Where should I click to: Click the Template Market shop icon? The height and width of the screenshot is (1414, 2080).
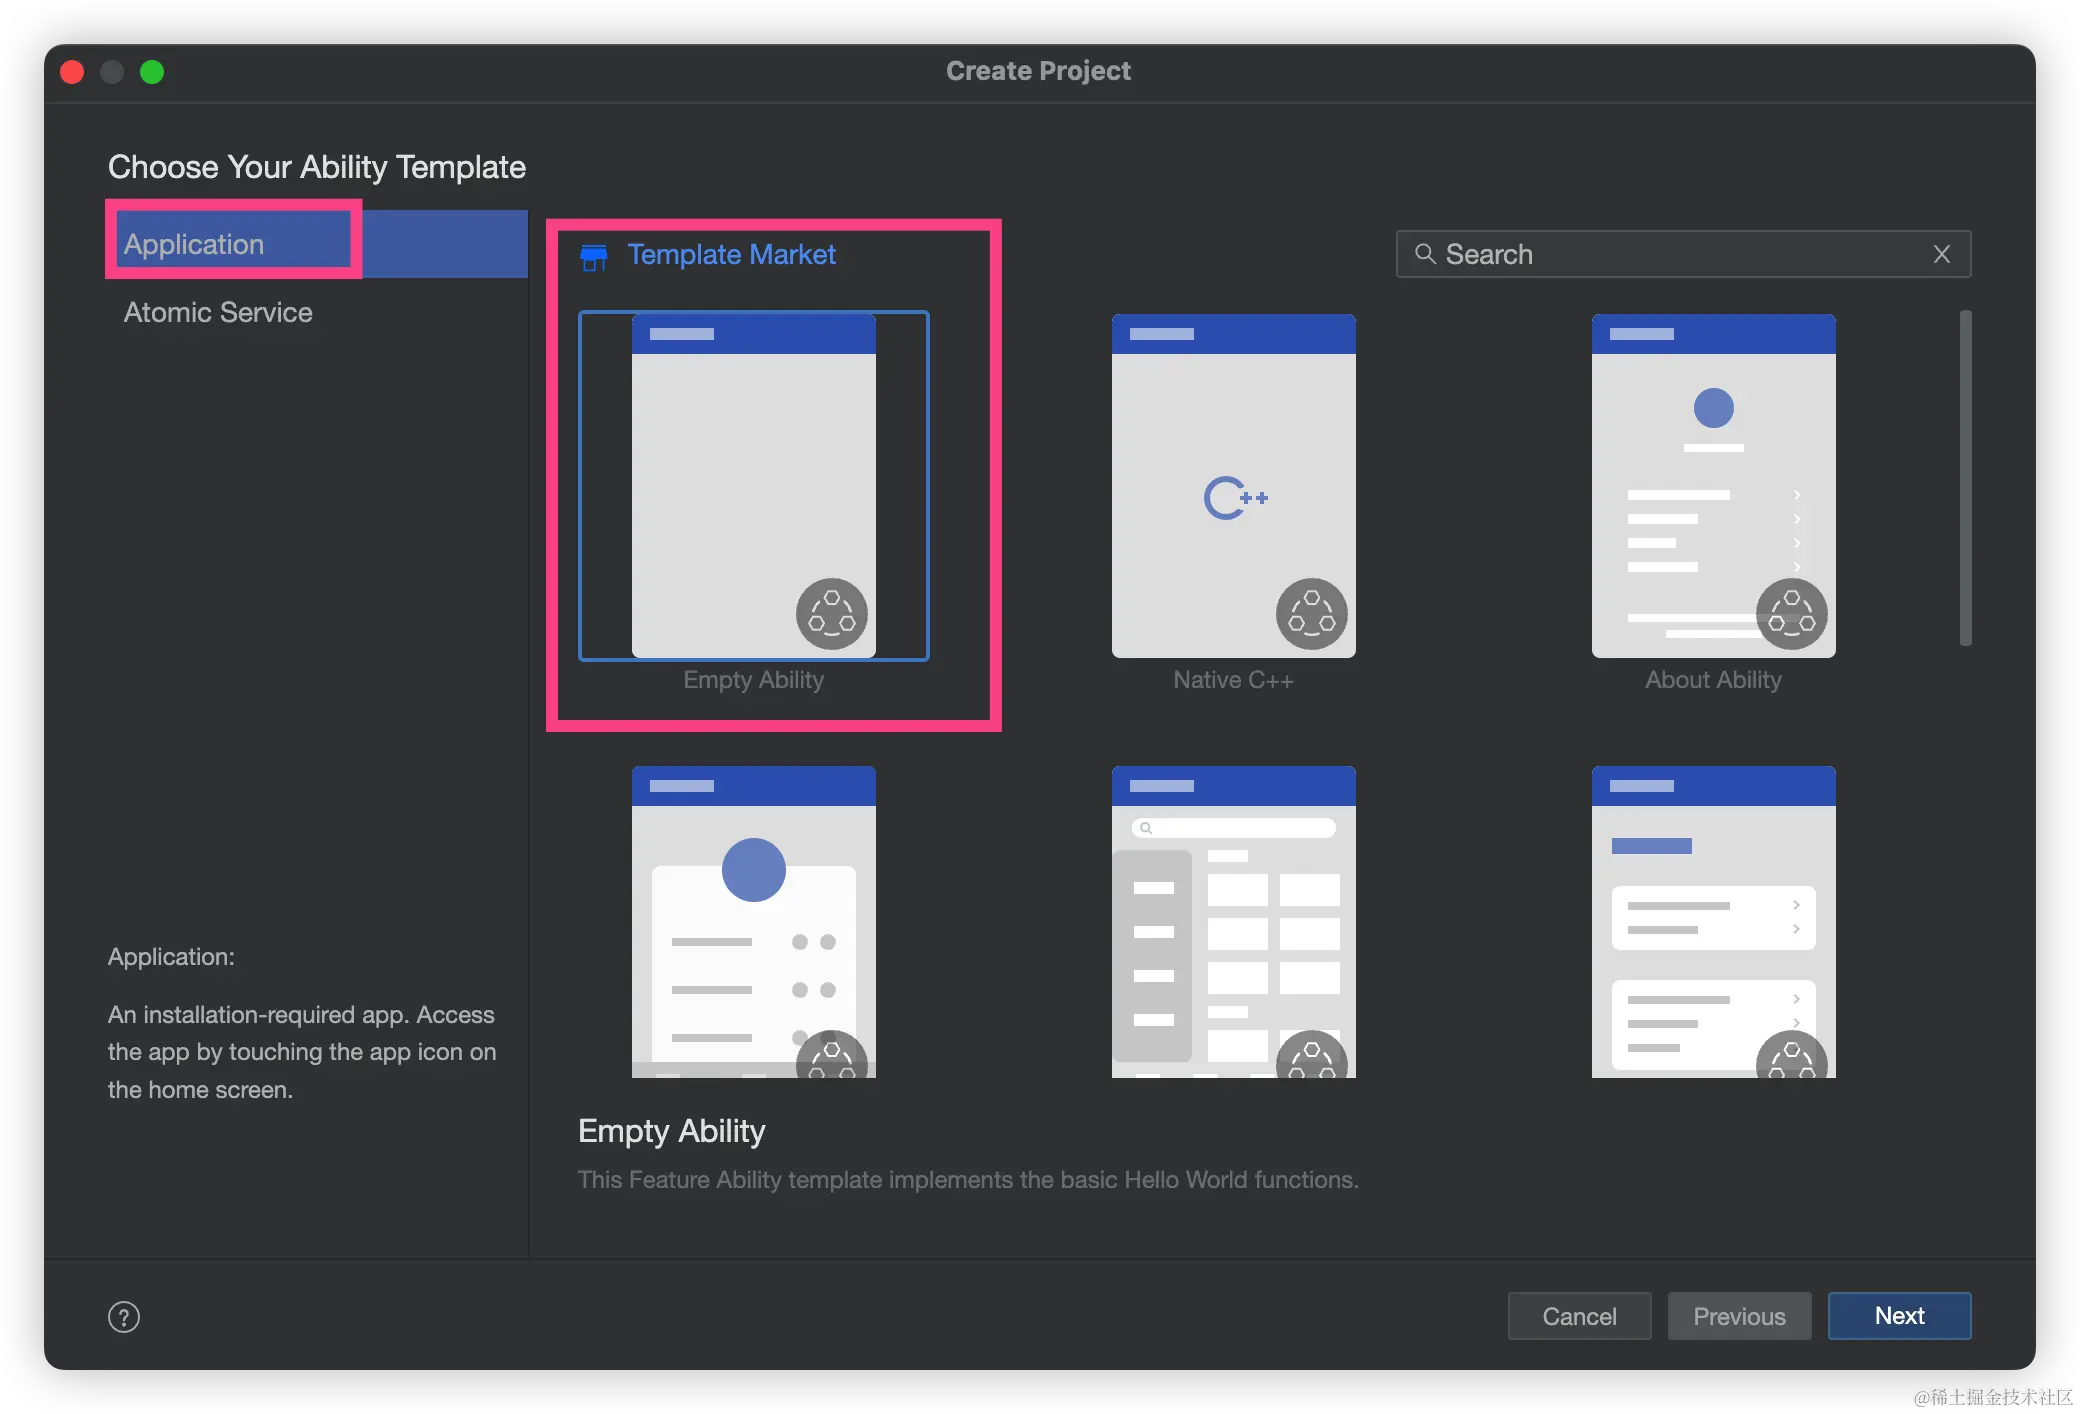[594, 257]
